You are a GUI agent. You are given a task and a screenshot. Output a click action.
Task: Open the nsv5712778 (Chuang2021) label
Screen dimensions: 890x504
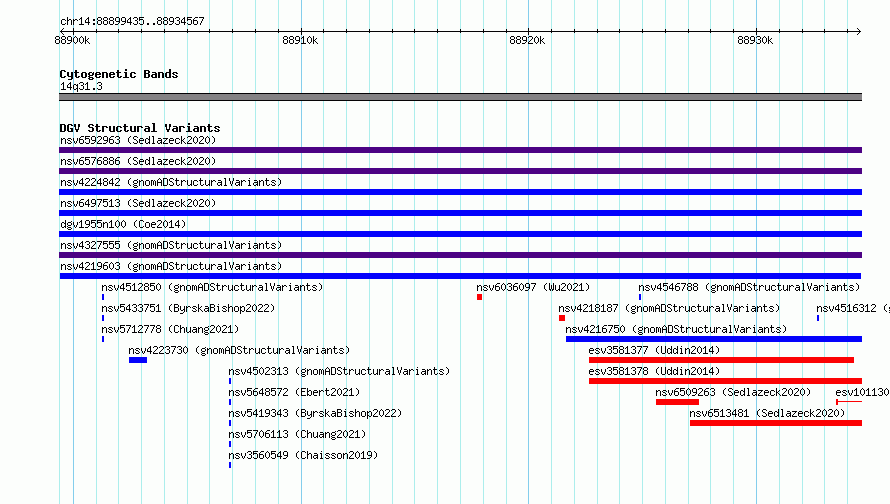click(170, 329)
